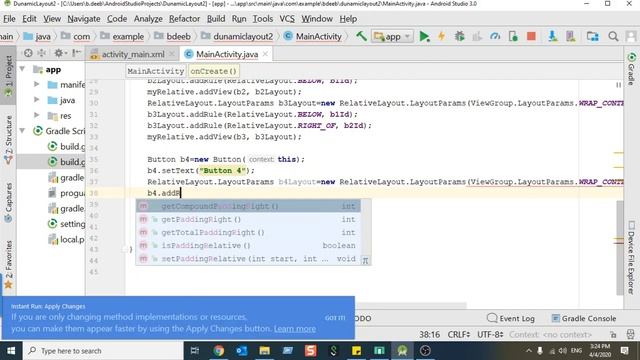Open the Build menu
The width and height of the screenshot is (640, 360).
216,19
